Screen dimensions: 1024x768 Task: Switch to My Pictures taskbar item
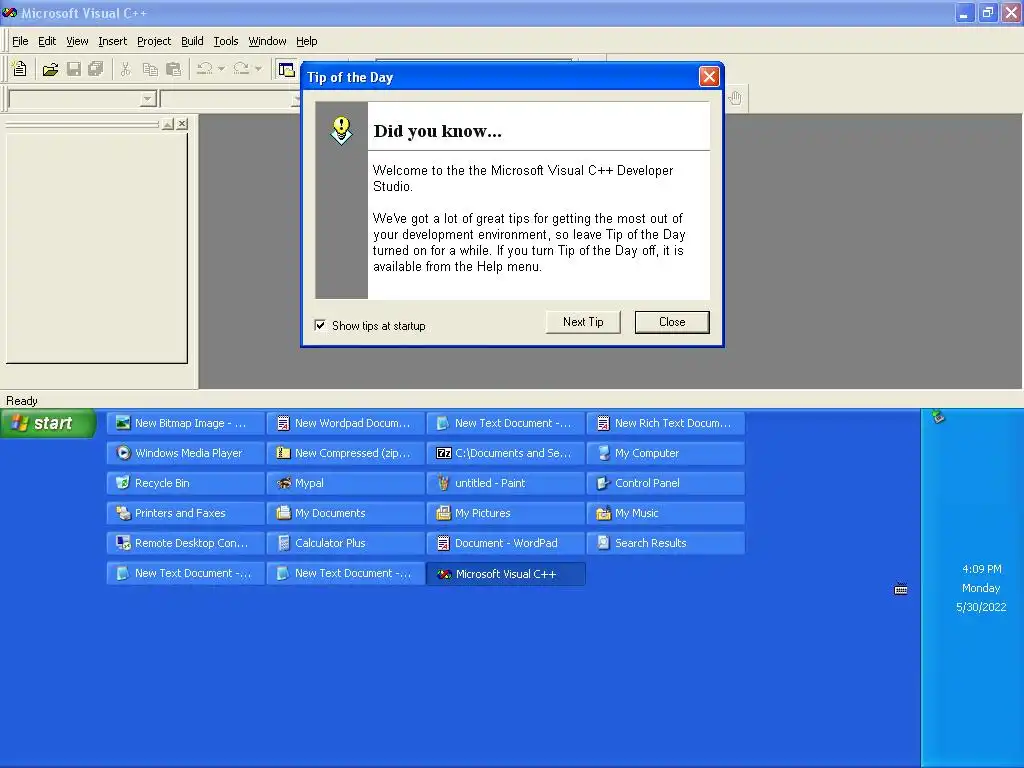click(505, 513)
